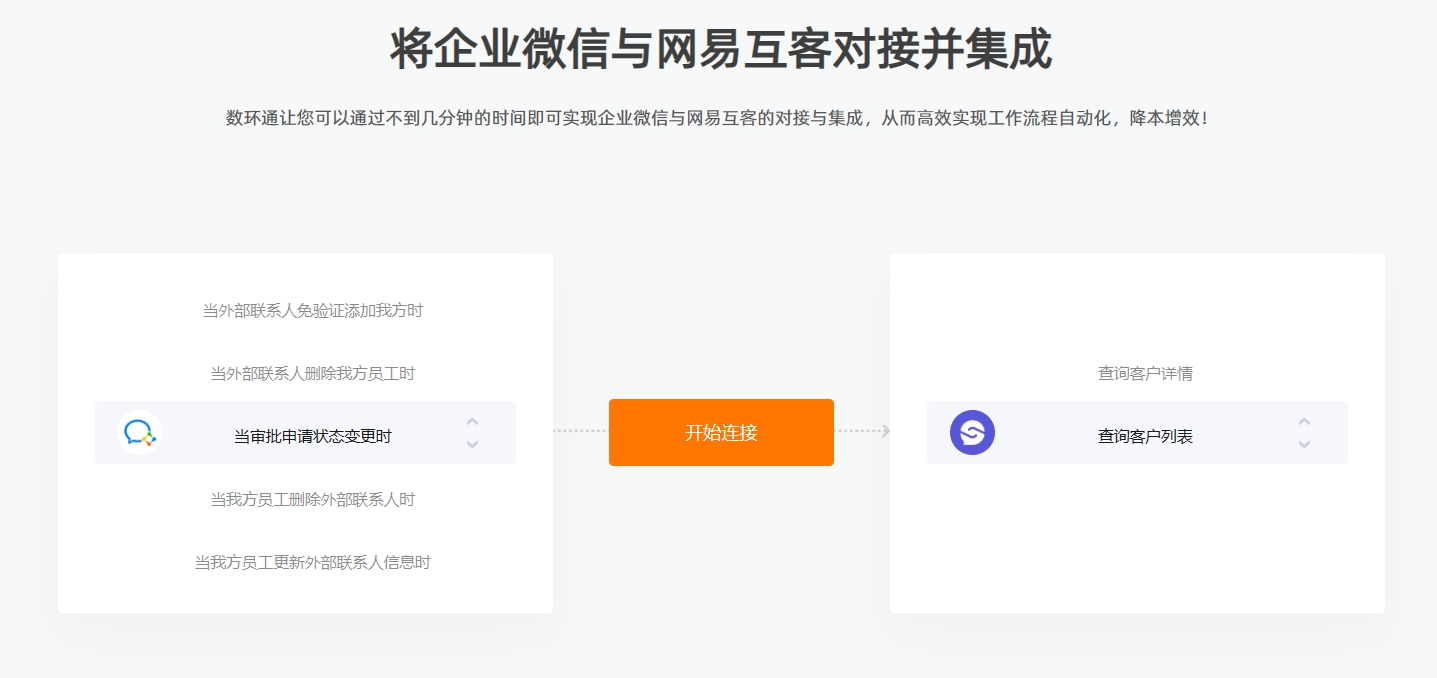
Task: Select trigger 当我方员工更新外部联系人信息时
Action: click(313, 562)
